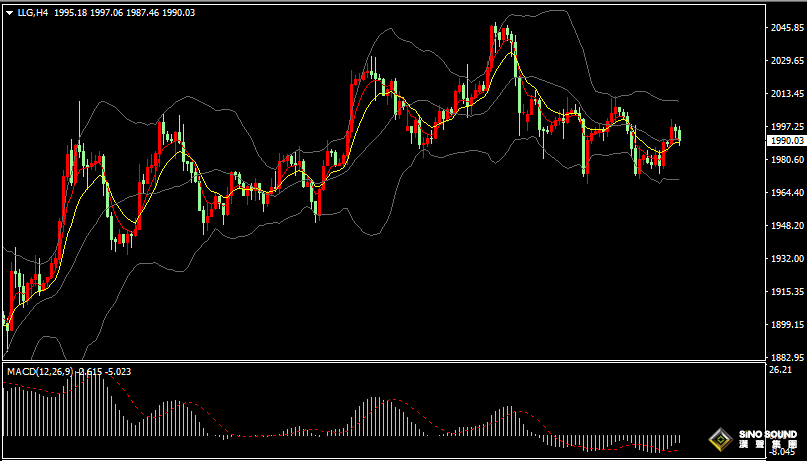Click the high price value 1997.06
This screenshot has width=807, height=461.
(x=106, y=12)
